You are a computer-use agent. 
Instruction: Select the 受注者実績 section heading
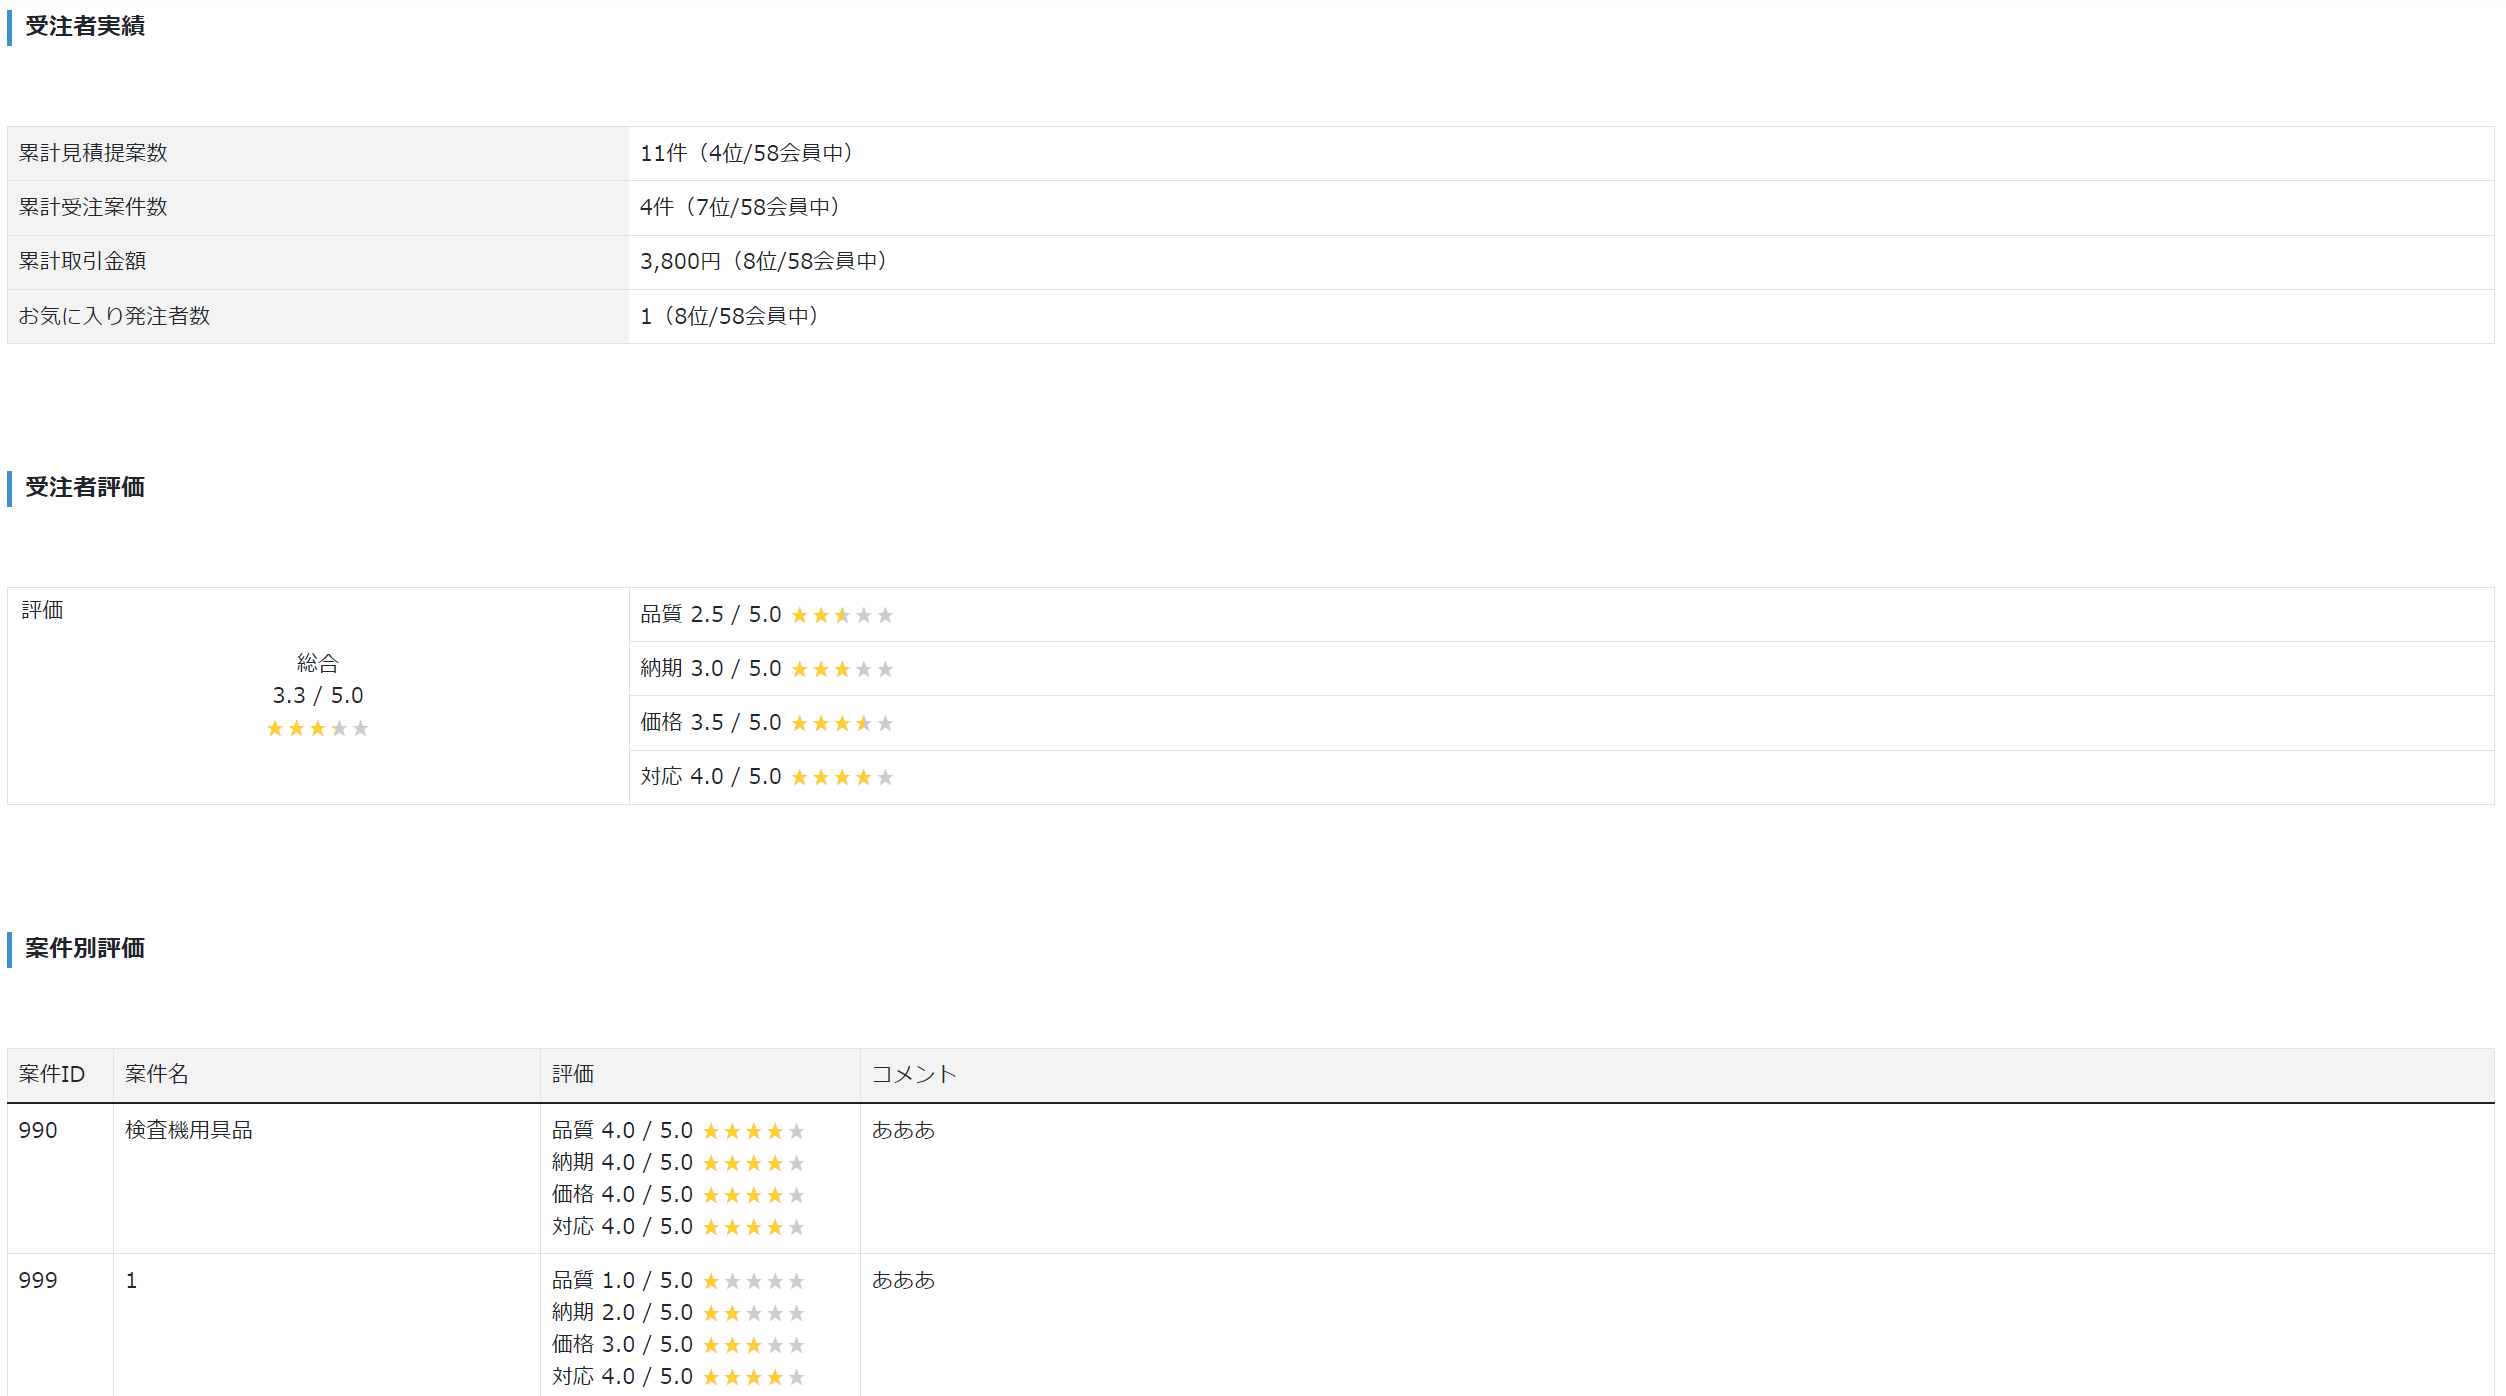coord(85,26)
